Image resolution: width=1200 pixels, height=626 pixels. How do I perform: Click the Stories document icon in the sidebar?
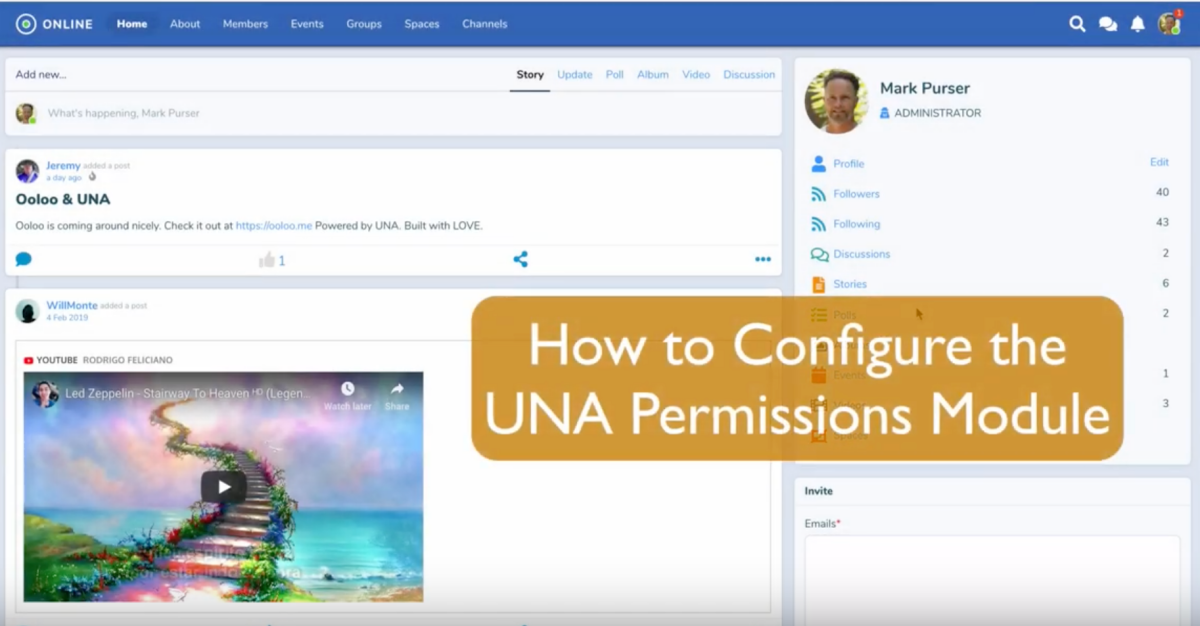point(820,283)
